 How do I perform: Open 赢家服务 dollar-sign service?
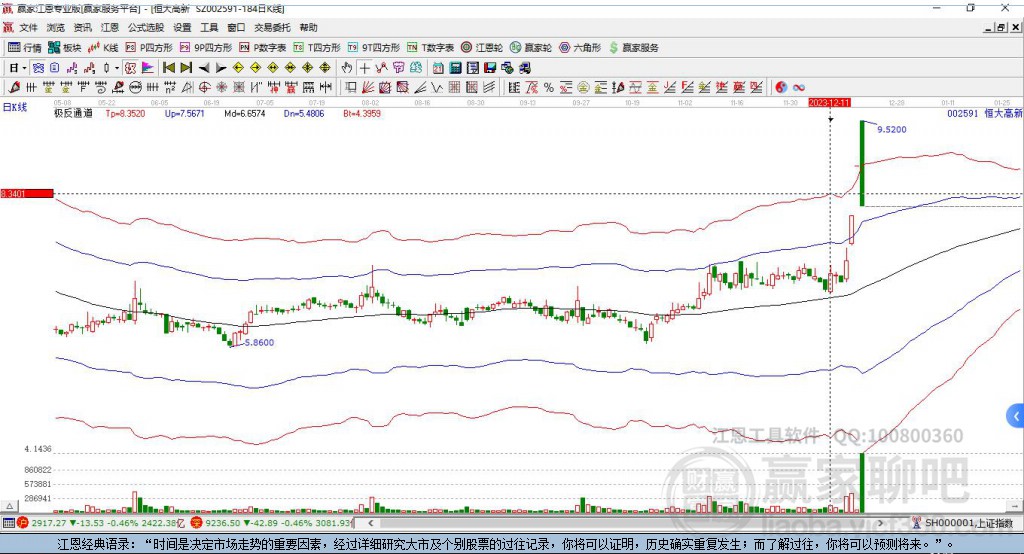[x=634, y=48]
